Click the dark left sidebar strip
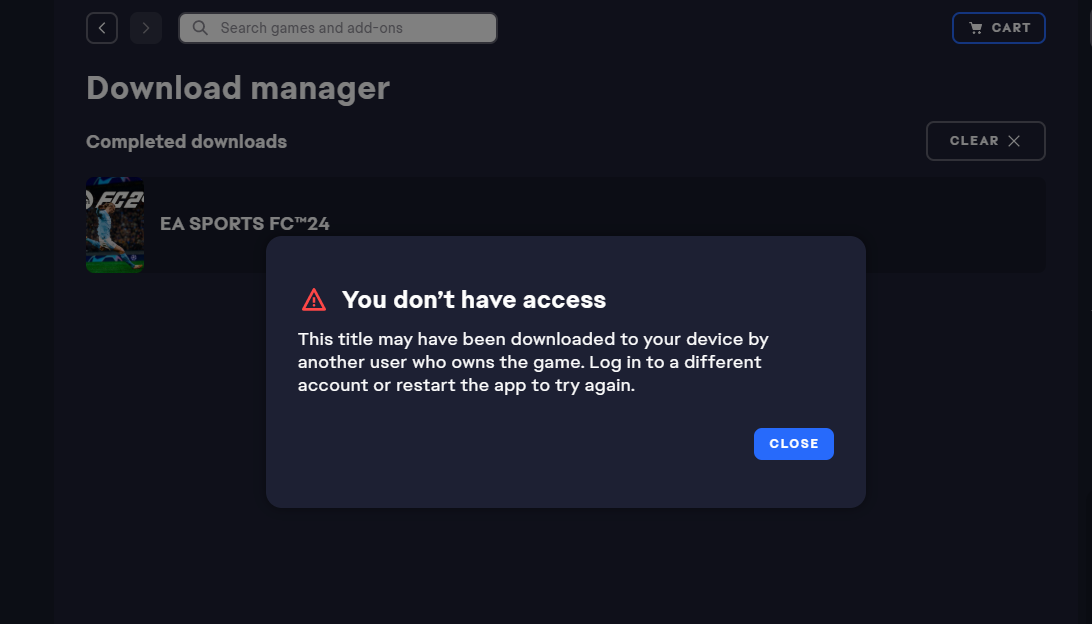Viewport: 1092px width, 624px height. 27,312
